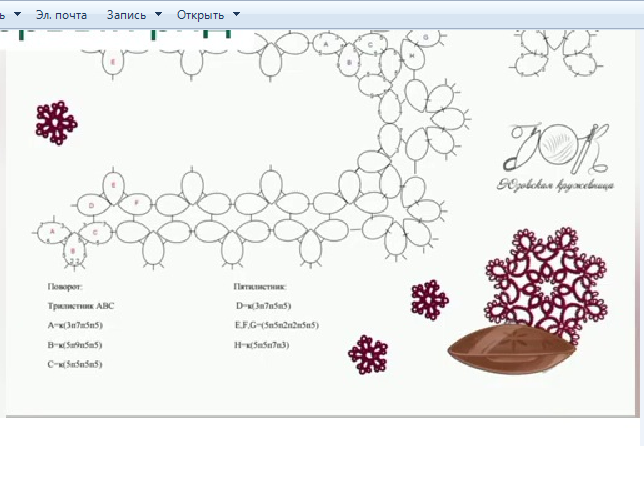Viewport: 644px width, 494px height.
Task: Click the 'B=к(5п9п5п5)' formula line
Action: [75, 345]
